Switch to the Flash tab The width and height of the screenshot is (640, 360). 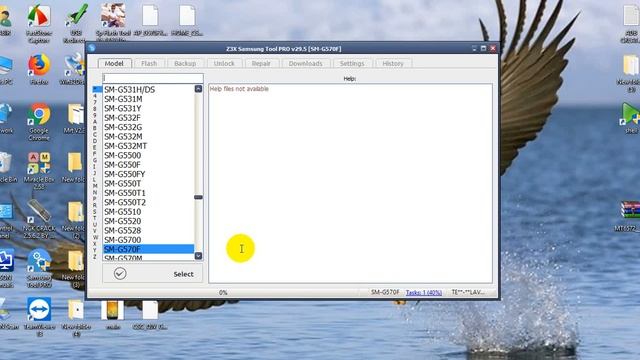click(x=149, y=63)
